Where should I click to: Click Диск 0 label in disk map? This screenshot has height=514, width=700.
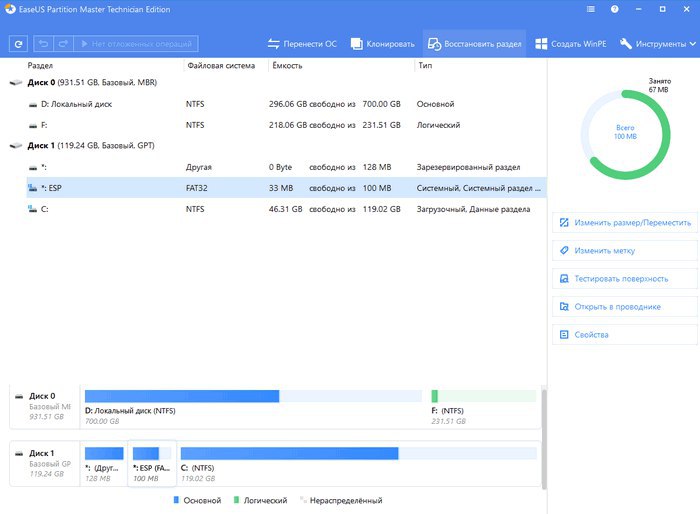pos(42,396)
